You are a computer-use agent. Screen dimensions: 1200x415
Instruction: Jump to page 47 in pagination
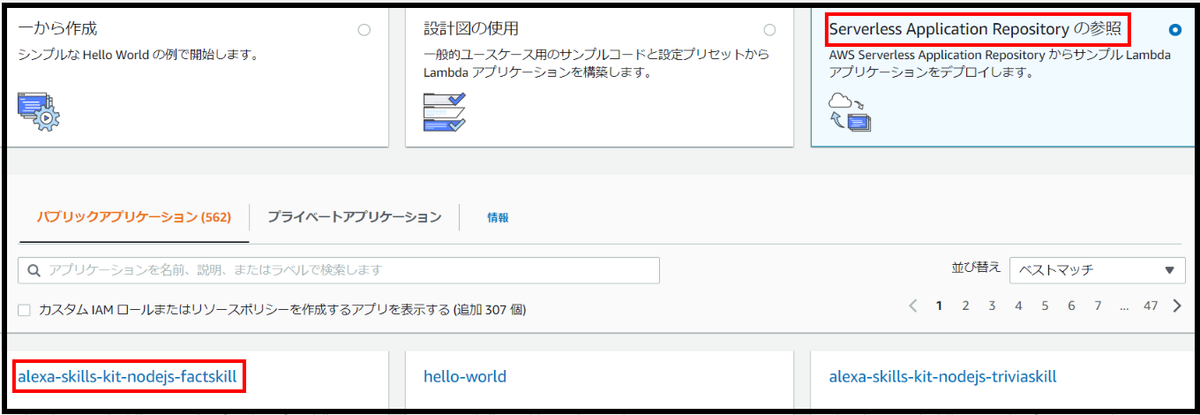coord(1150,306)
